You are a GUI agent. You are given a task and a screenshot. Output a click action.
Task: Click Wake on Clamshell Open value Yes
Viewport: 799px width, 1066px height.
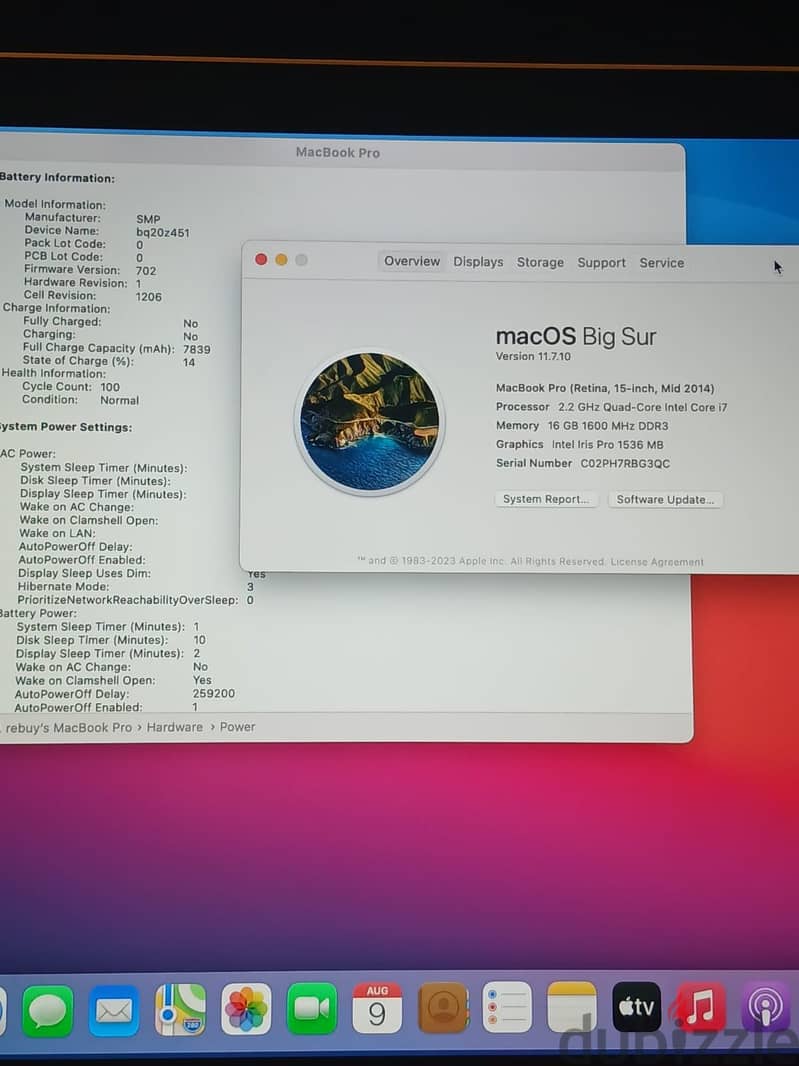click(x=202, y=680)
